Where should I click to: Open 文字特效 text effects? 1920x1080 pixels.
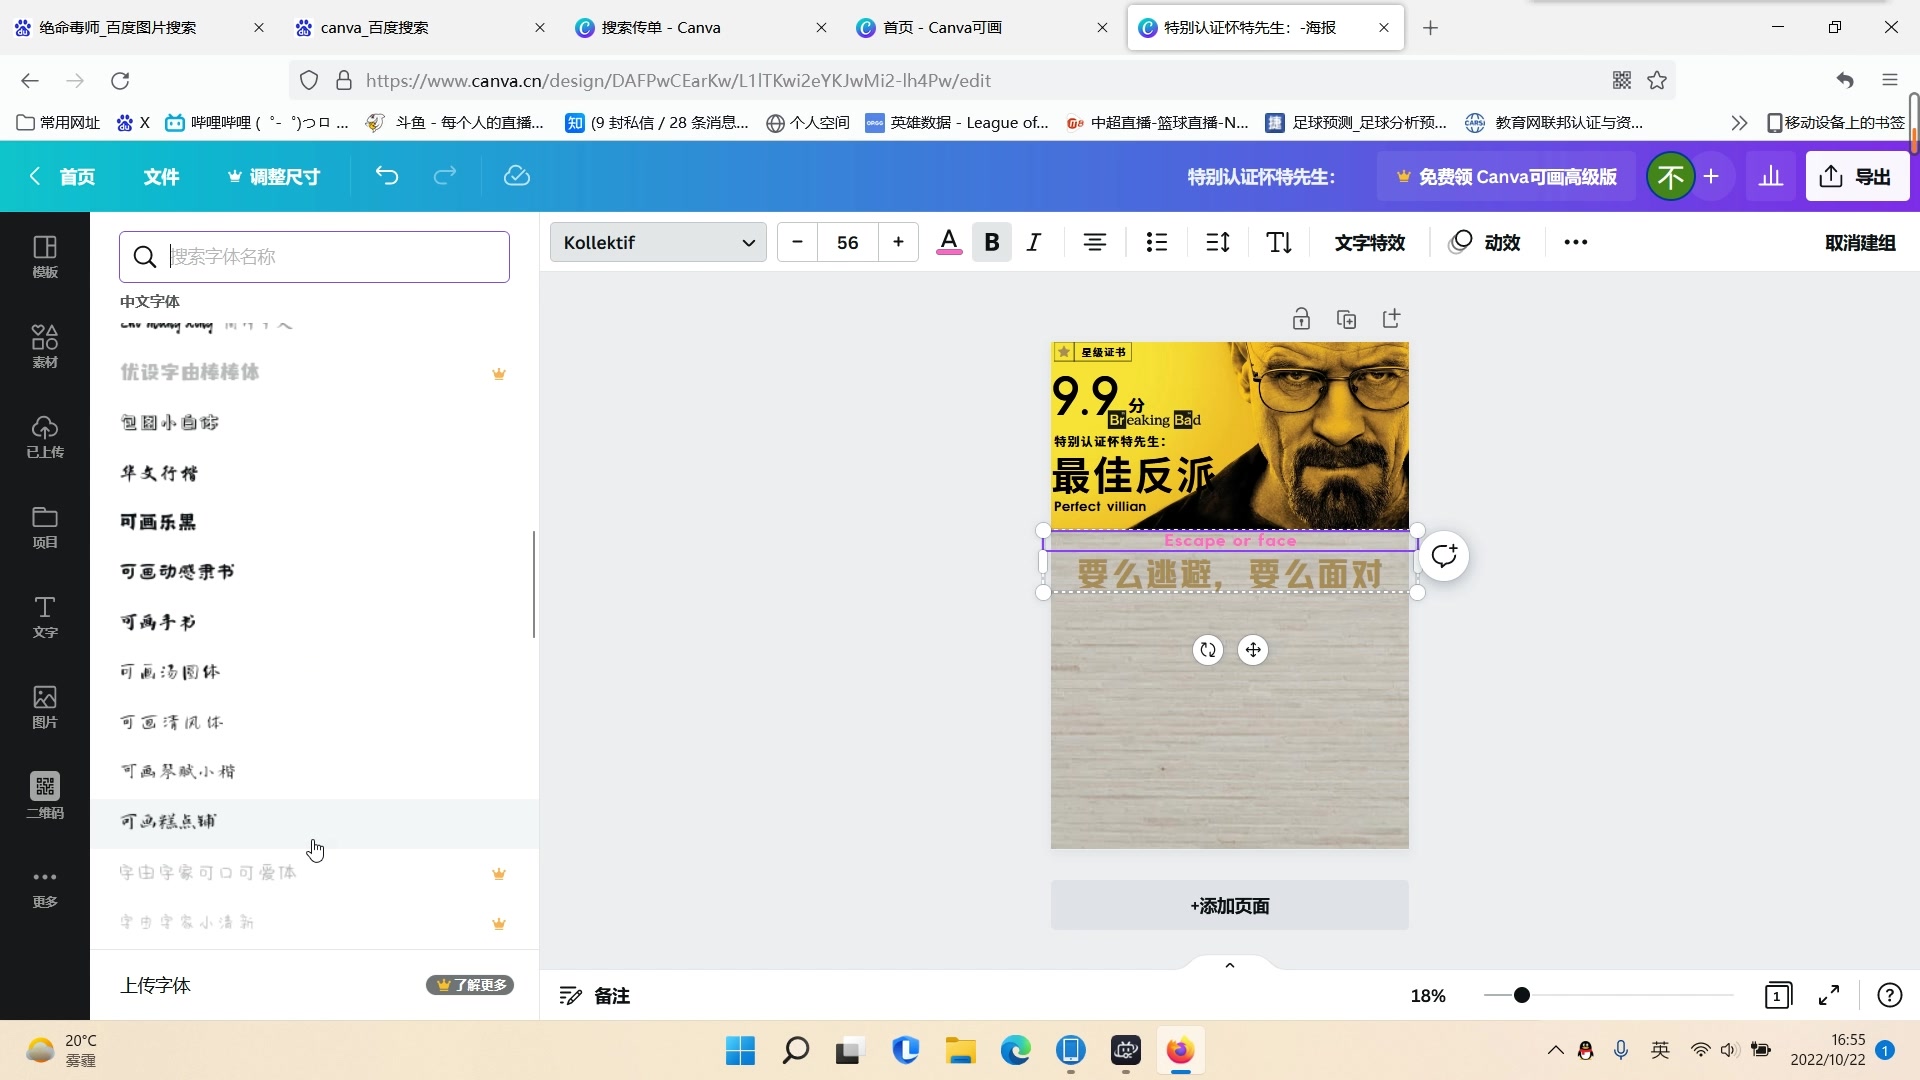(1369, 242)
